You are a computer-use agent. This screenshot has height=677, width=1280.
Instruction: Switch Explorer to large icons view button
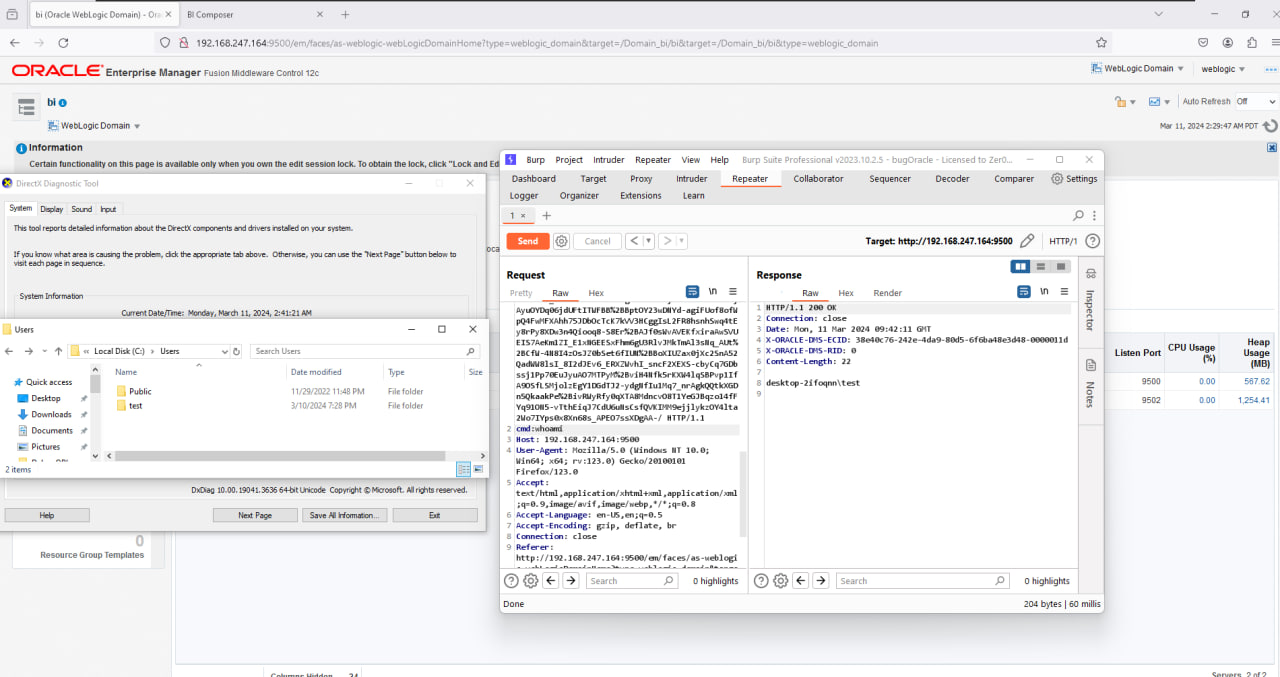[x=477, y=469]
